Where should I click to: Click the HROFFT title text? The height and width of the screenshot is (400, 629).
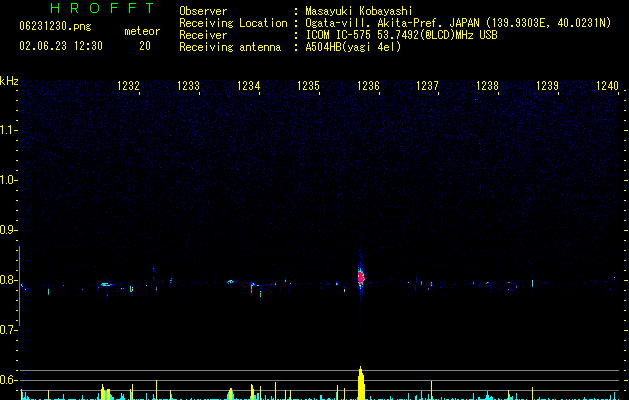click(x=102, y=8)
